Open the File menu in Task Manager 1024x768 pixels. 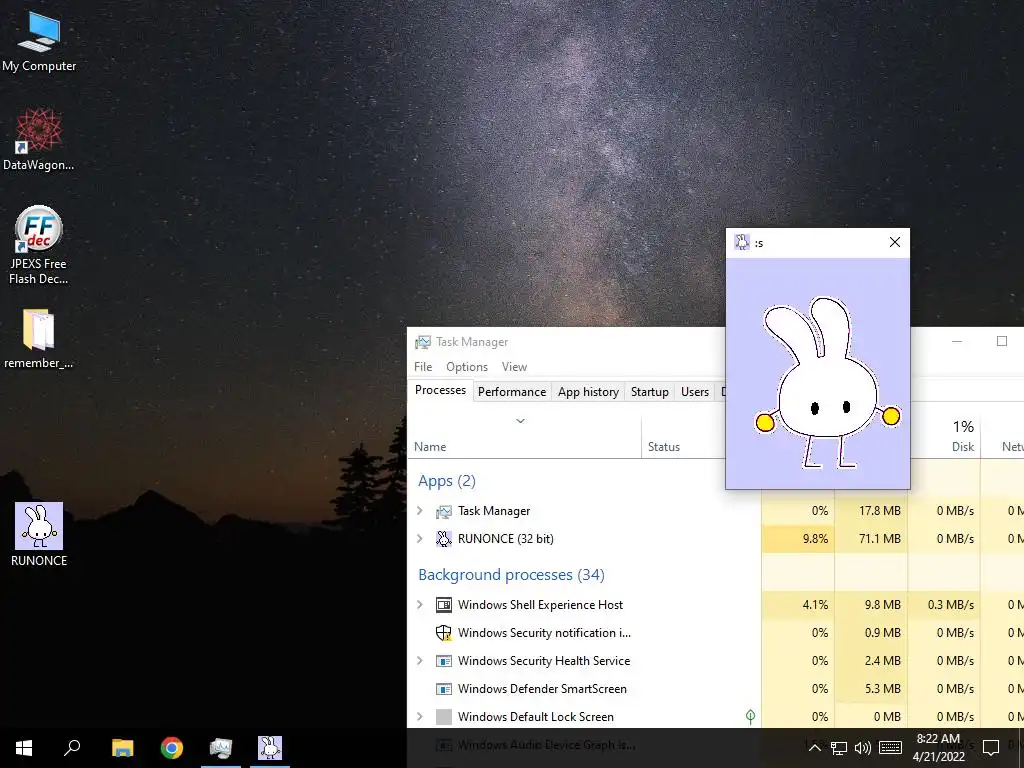[x=423, y=367]
